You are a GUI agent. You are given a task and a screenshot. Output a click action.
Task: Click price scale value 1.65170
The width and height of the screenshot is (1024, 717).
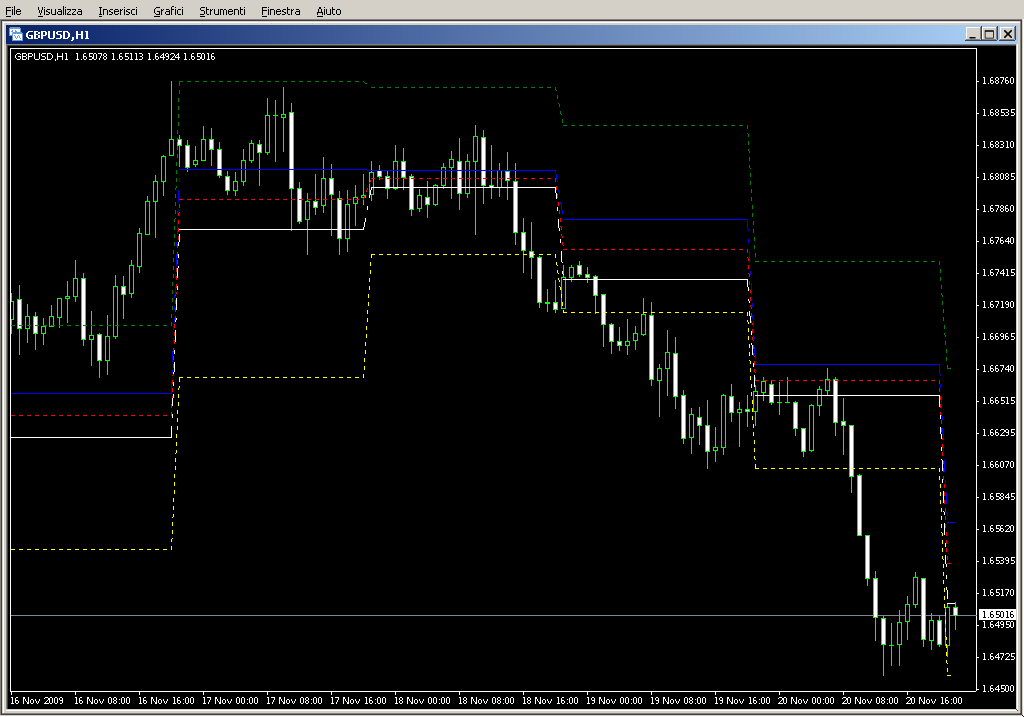(x=998, y=593)
